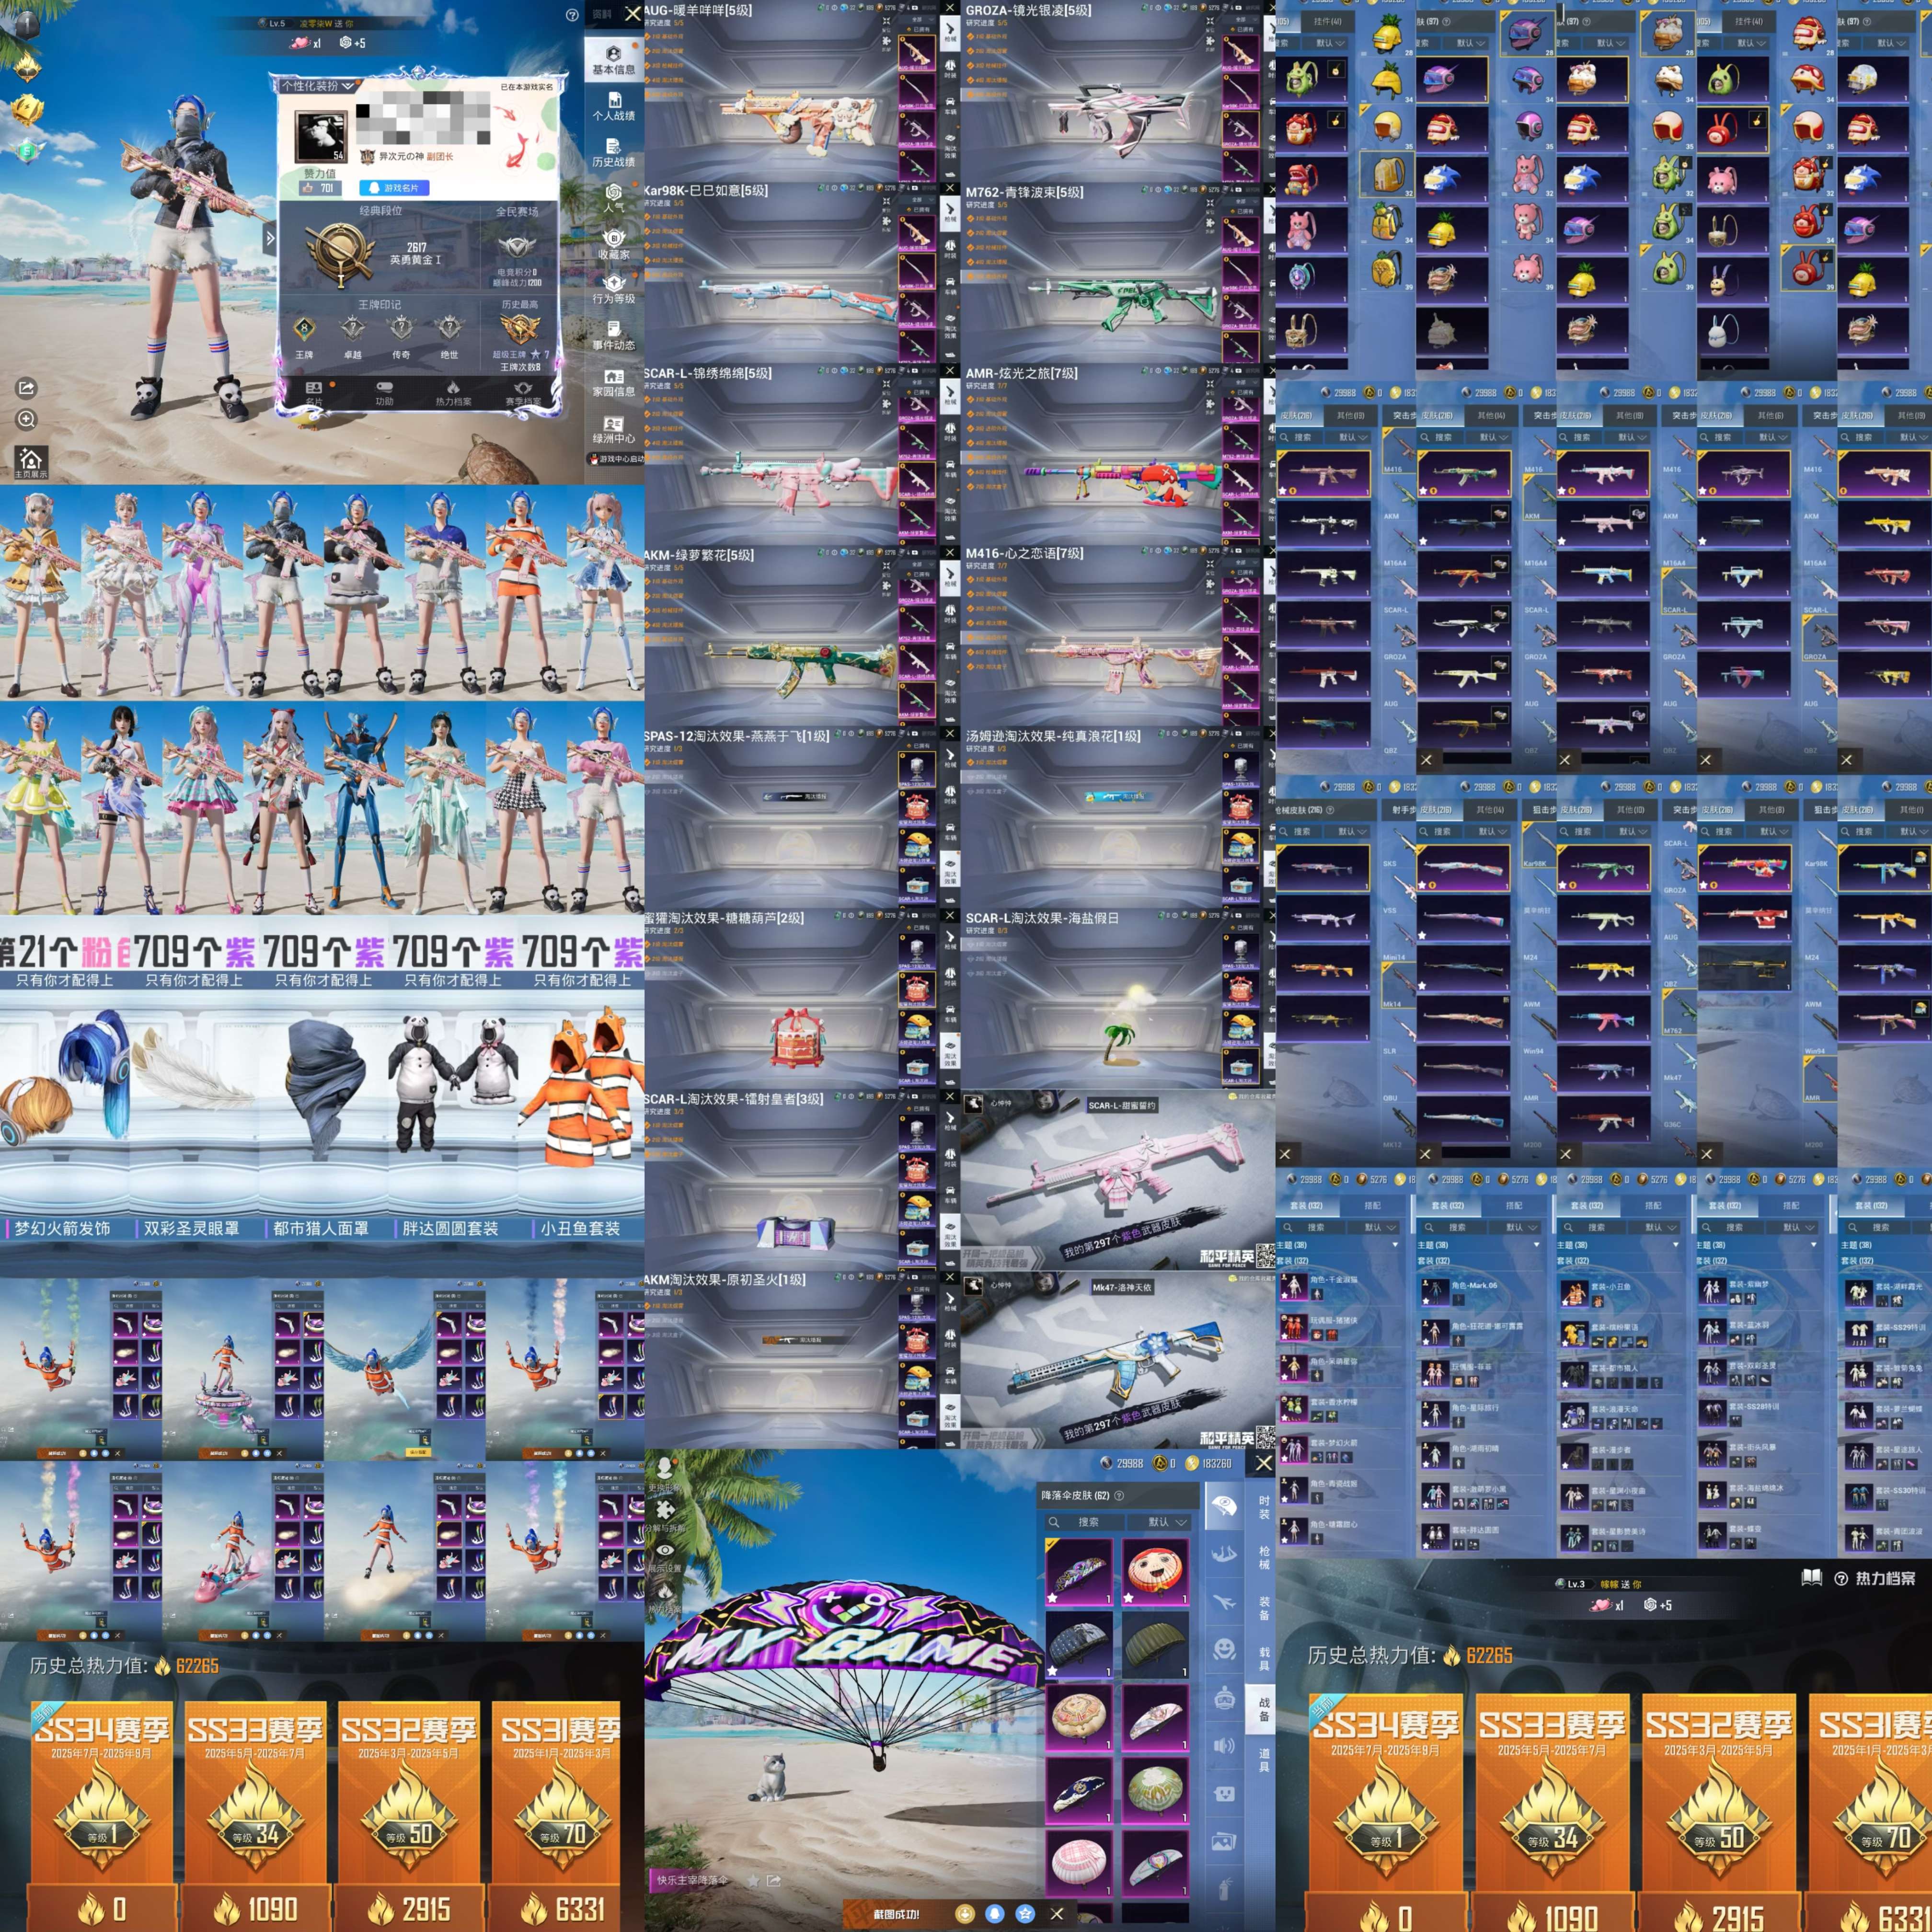Click the 传奇 locked badge

click(x=400, y=328)
